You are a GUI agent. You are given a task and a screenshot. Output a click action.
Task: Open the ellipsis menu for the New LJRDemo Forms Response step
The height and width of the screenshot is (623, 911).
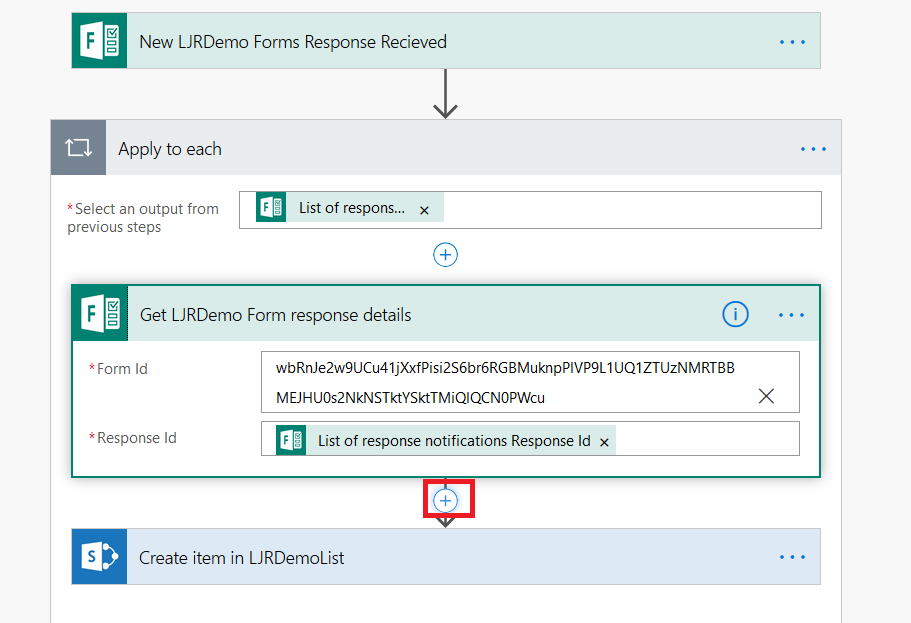pos(792,42)
